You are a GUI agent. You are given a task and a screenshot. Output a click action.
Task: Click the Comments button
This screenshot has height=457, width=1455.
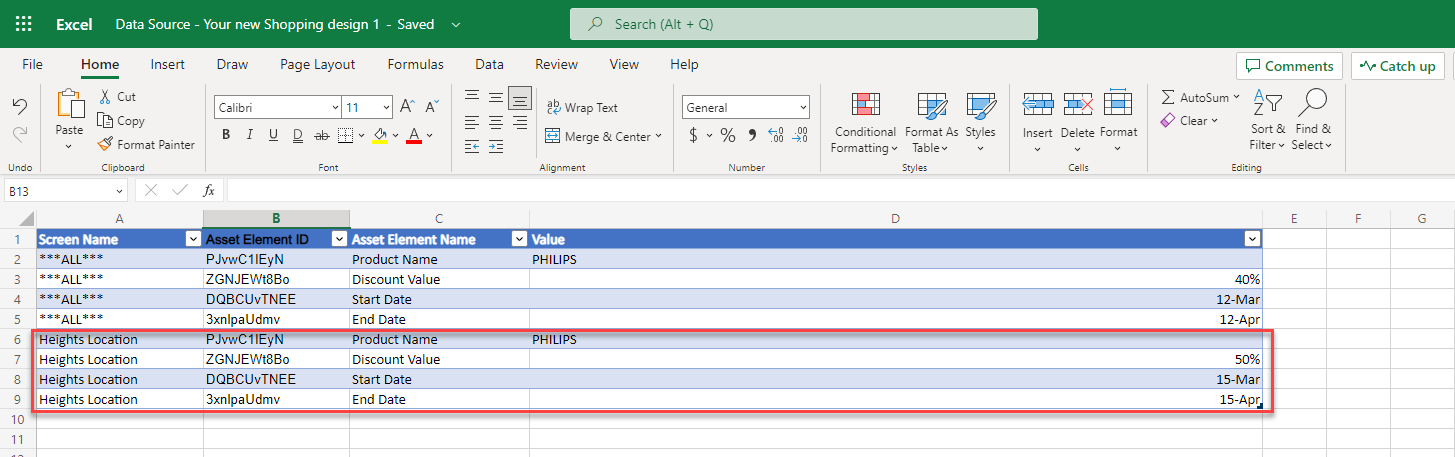coord(1289,66)
